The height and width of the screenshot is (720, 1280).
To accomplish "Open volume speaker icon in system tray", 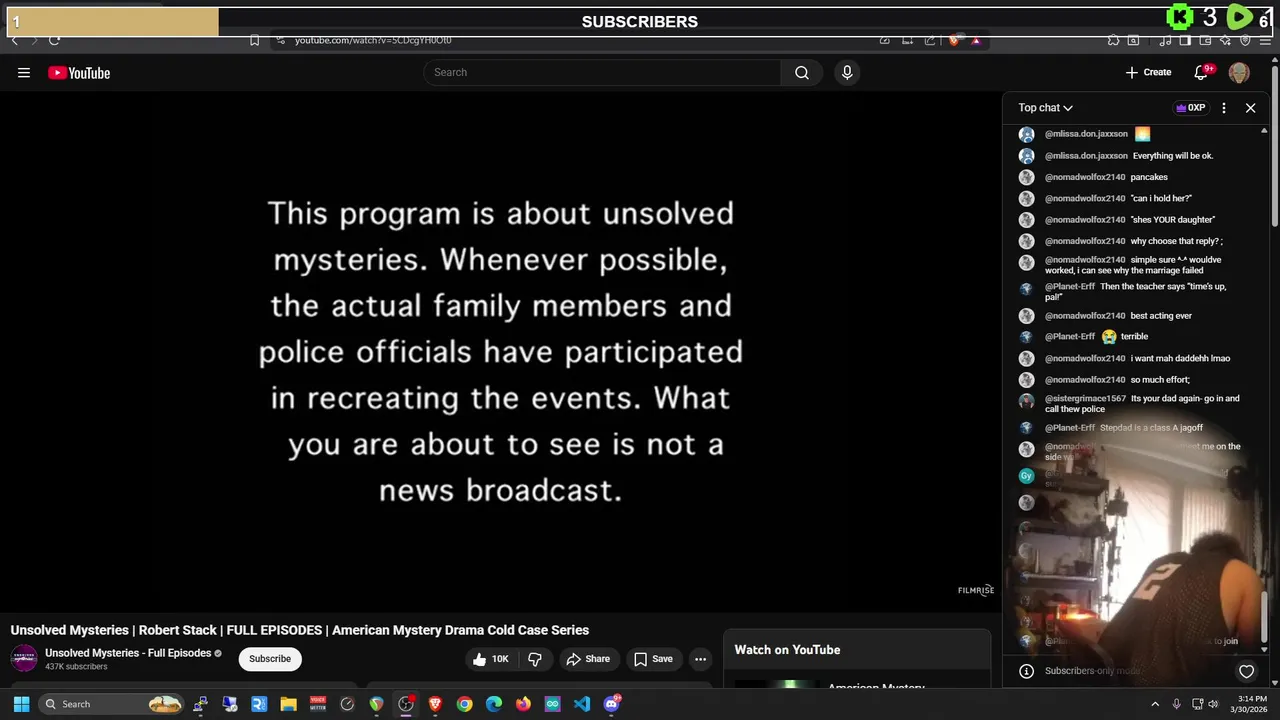I will click(1213, 704).
